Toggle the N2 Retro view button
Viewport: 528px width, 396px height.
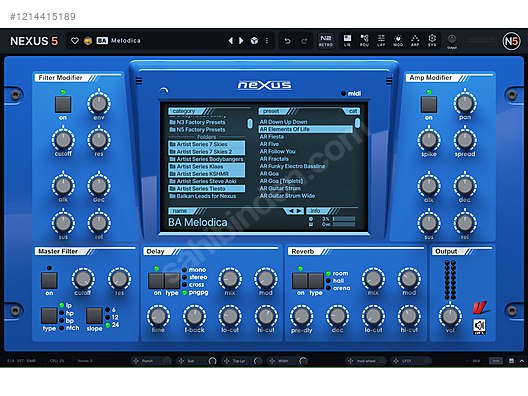pyautogui.click(x=326, y=40)
